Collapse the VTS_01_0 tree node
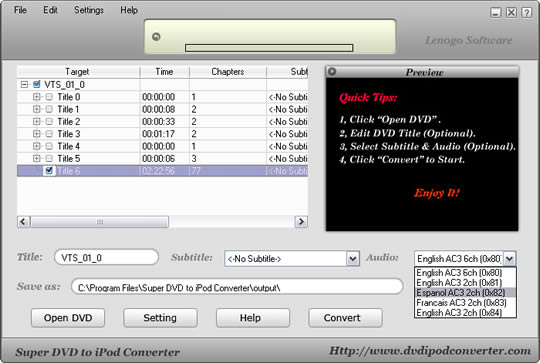This screenshot has width=540, height=363. click(24, 84)
